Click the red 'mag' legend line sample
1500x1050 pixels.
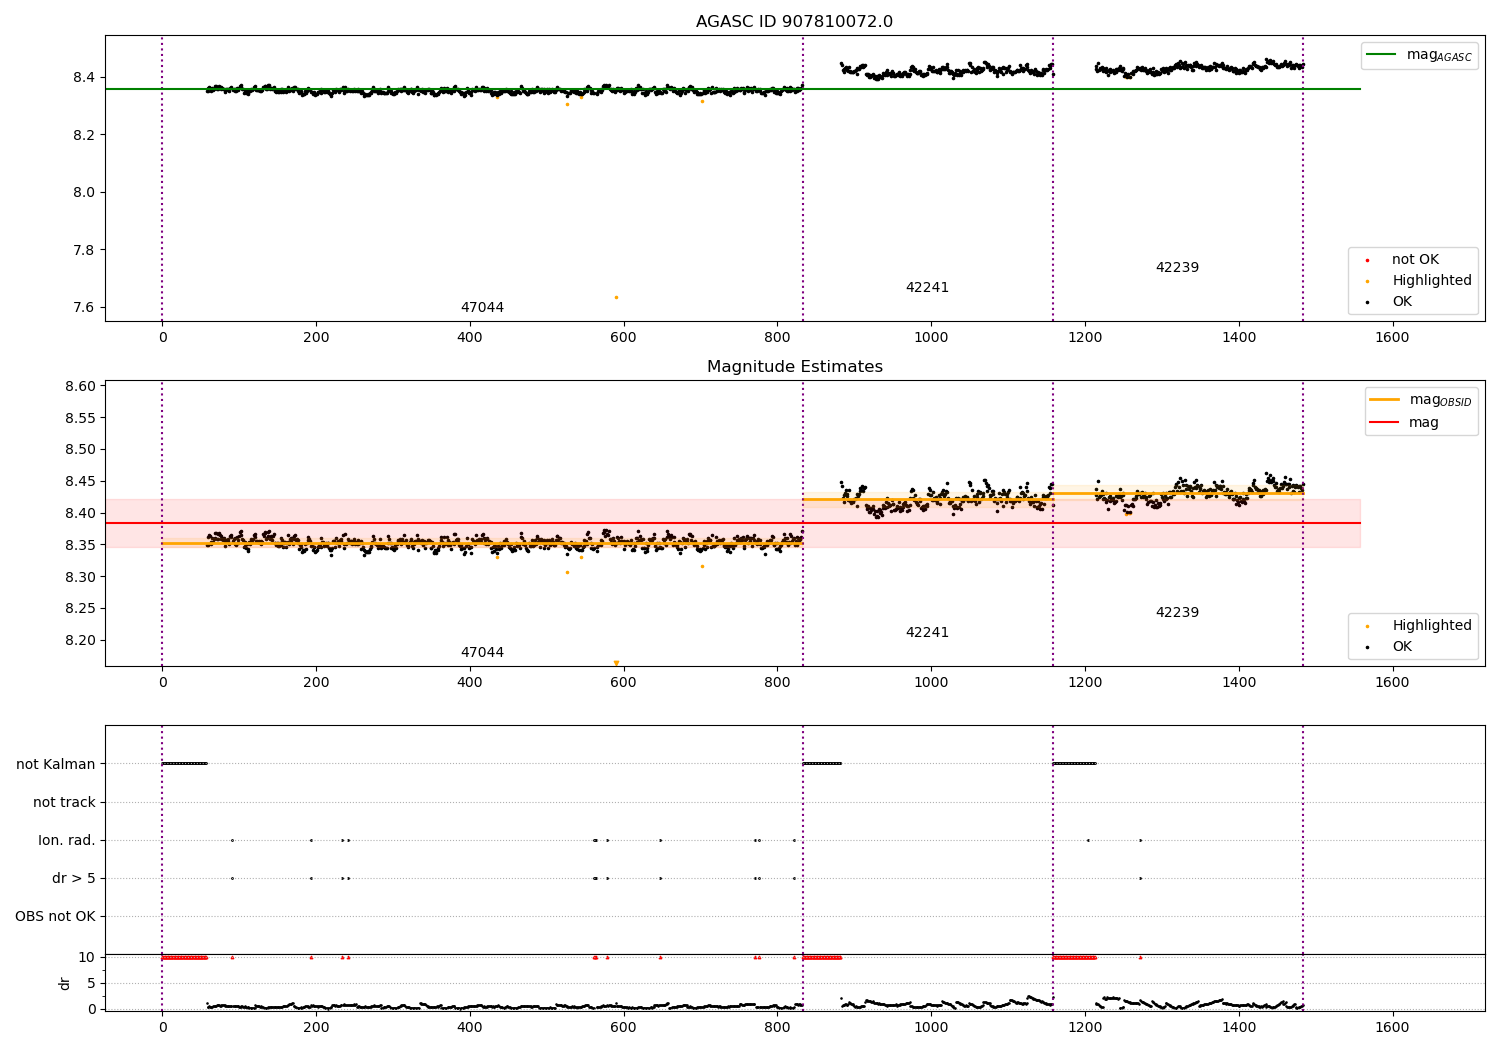tap(1384, 422)
